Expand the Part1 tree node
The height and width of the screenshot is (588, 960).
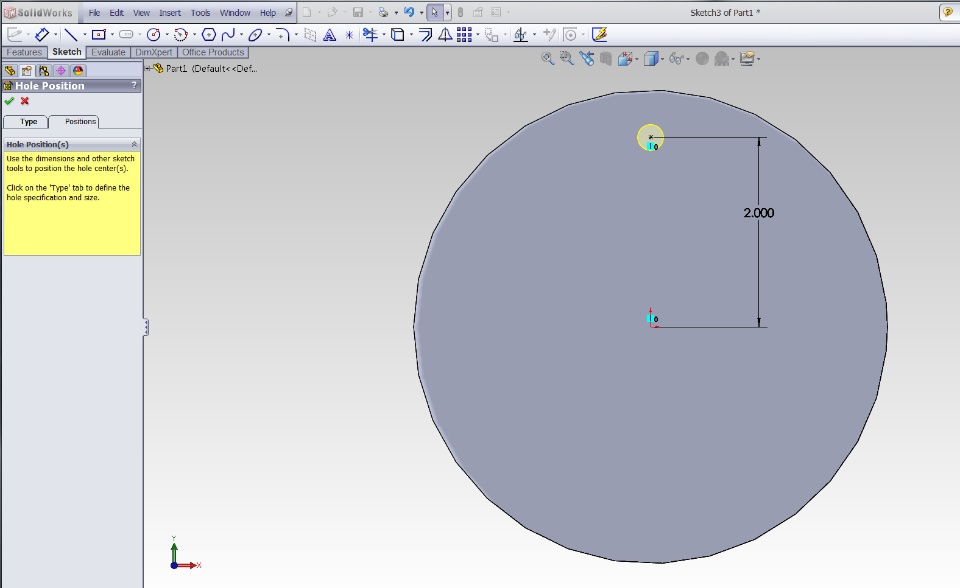point(148,69)
